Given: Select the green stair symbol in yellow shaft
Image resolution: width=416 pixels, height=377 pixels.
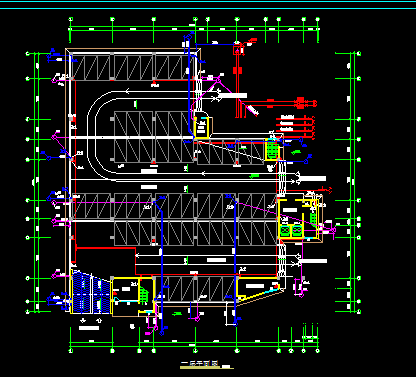Looking at the screenshot, I should (272, 151).
